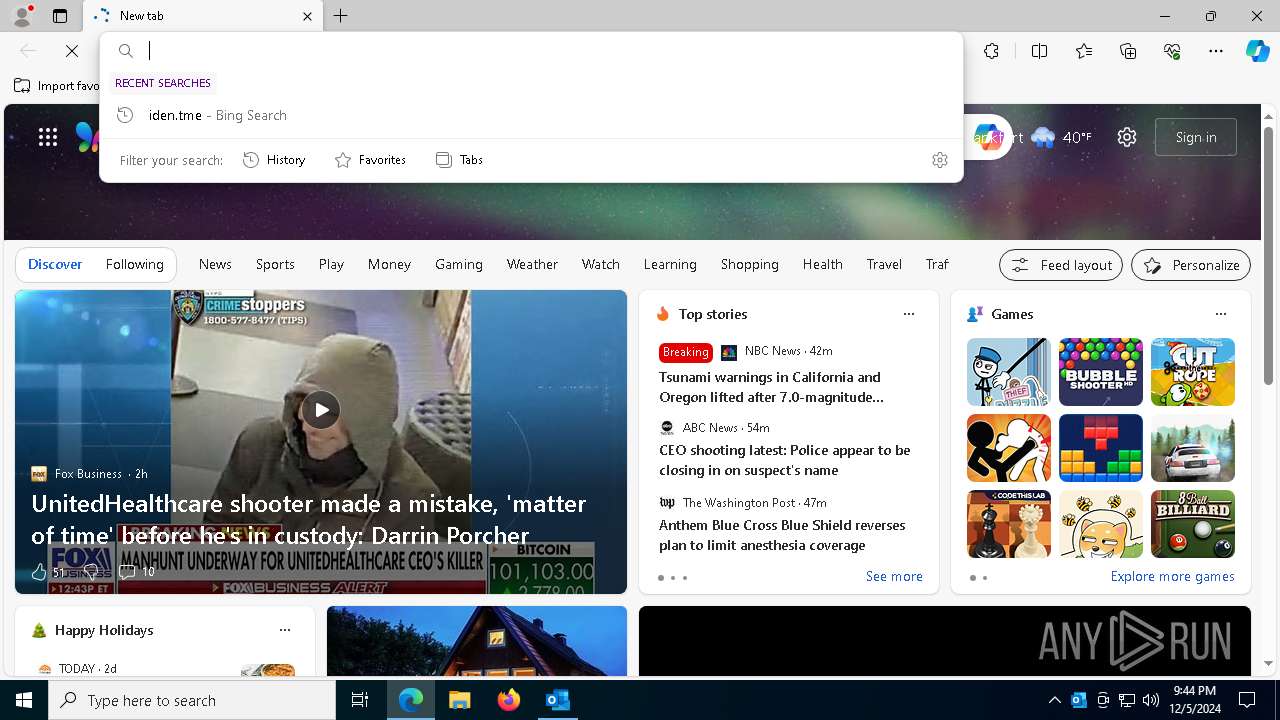The image size is (1280, 720).
Task: Open Happy Holidays card options menu
Action: (285, 630)
